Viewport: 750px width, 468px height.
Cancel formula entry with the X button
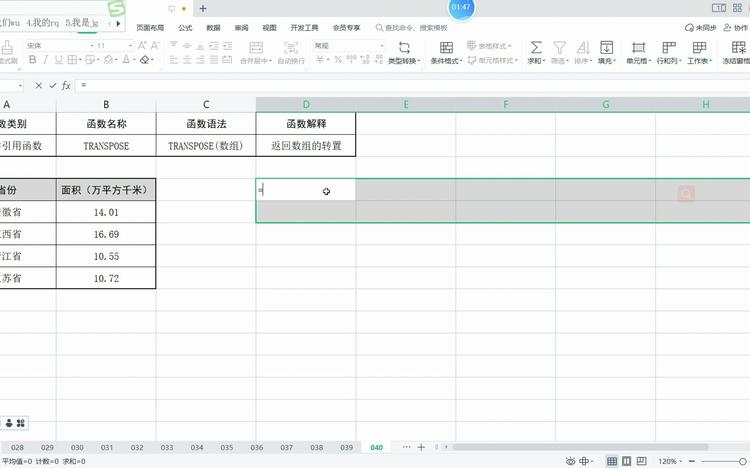(39, 85)
